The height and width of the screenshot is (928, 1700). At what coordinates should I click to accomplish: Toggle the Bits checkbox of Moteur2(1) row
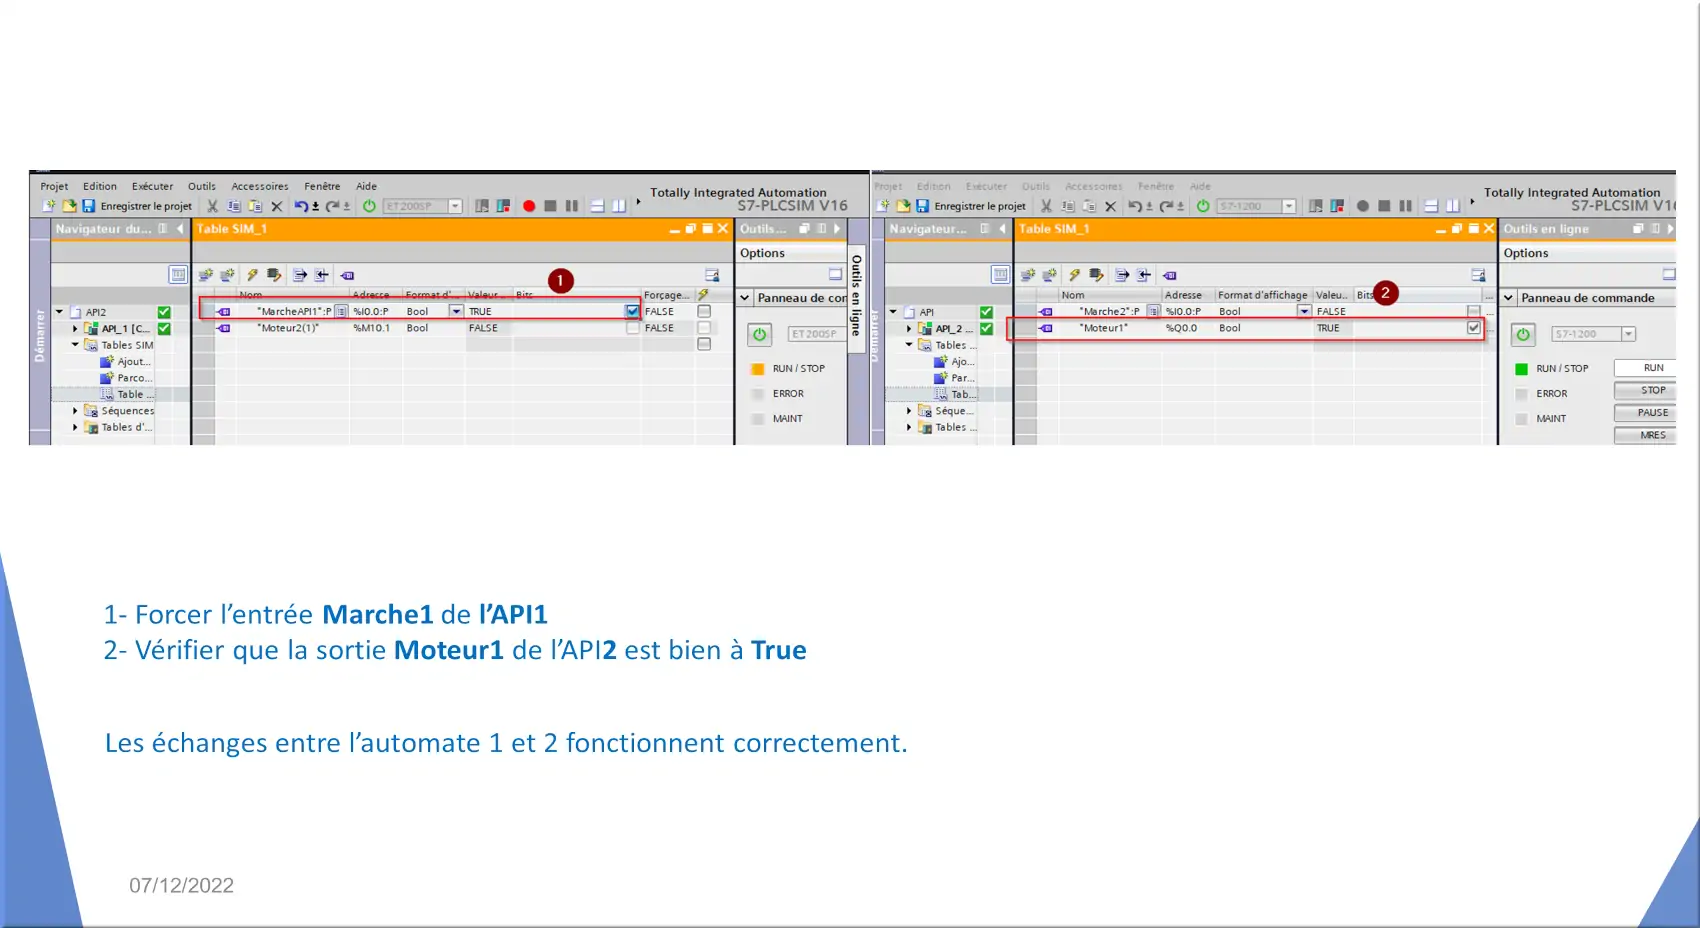(x=632, y=328)
